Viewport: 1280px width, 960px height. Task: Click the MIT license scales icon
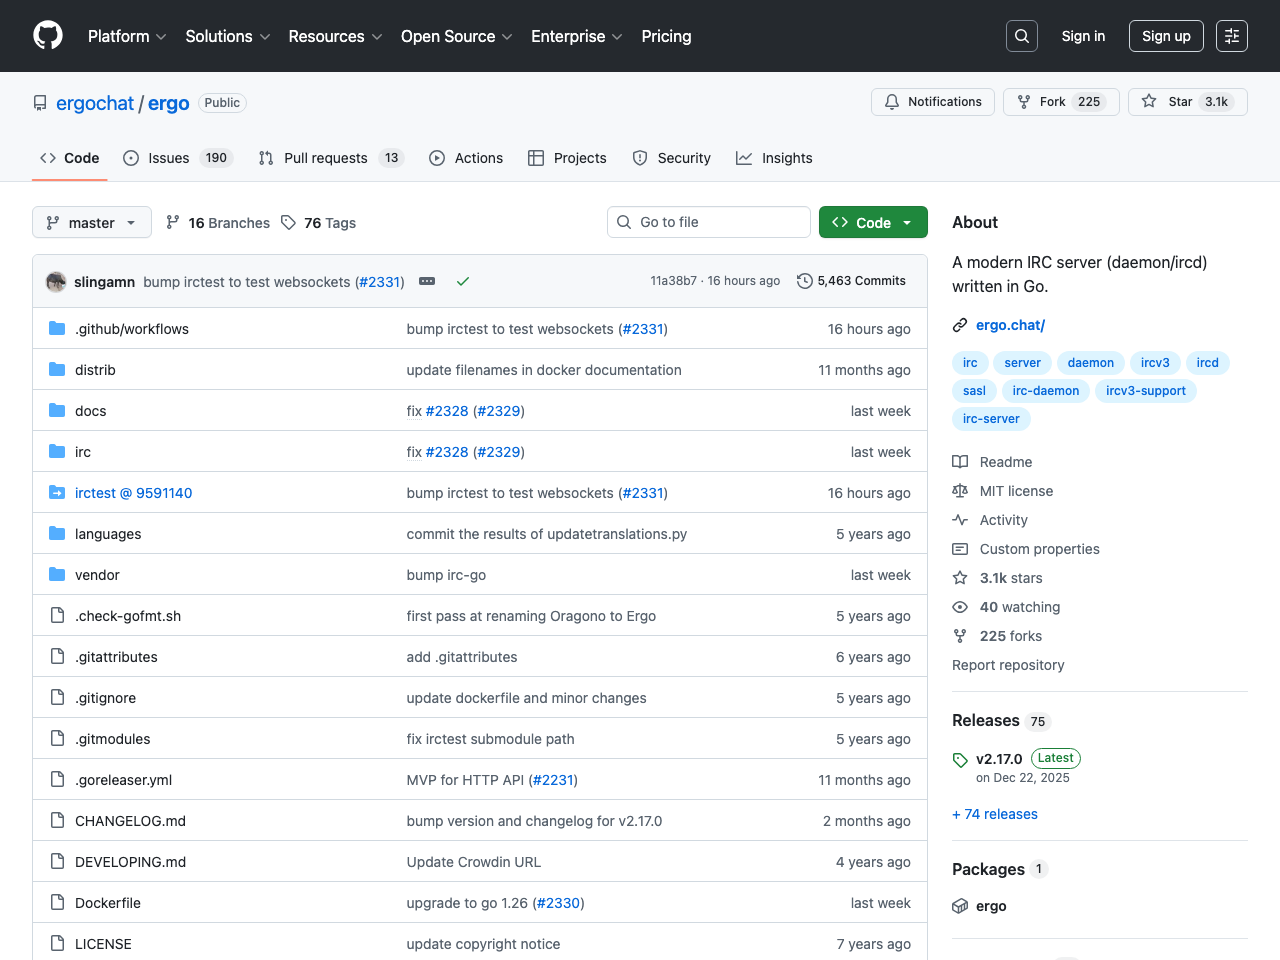(960, 490)
